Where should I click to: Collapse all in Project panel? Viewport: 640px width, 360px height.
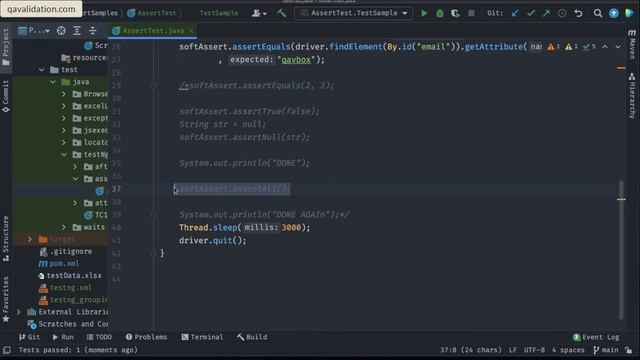[93, 31]
